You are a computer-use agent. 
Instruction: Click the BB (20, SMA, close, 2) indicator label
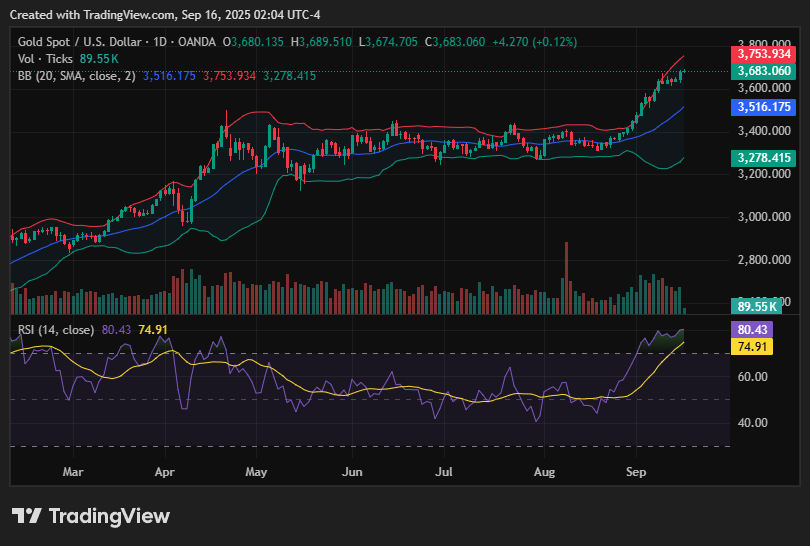click(x=76, y=76)
